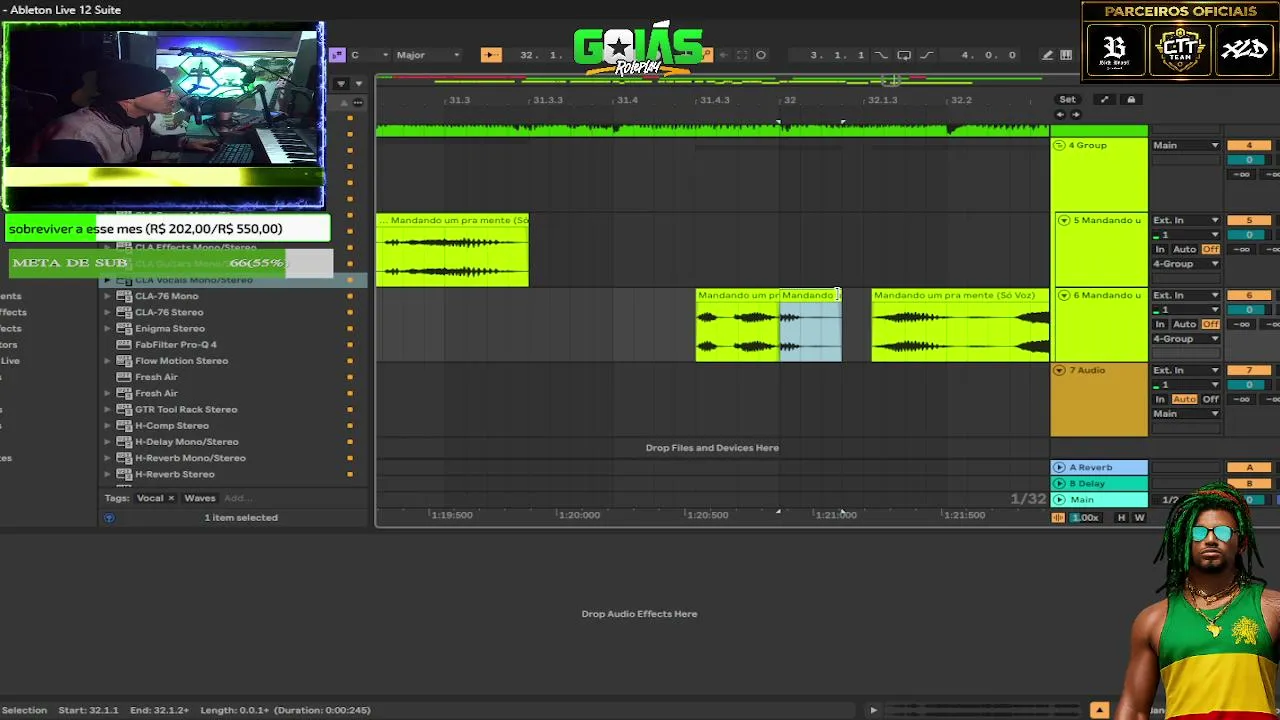Open the Major scale dropdown

click(x=428, y=55)
